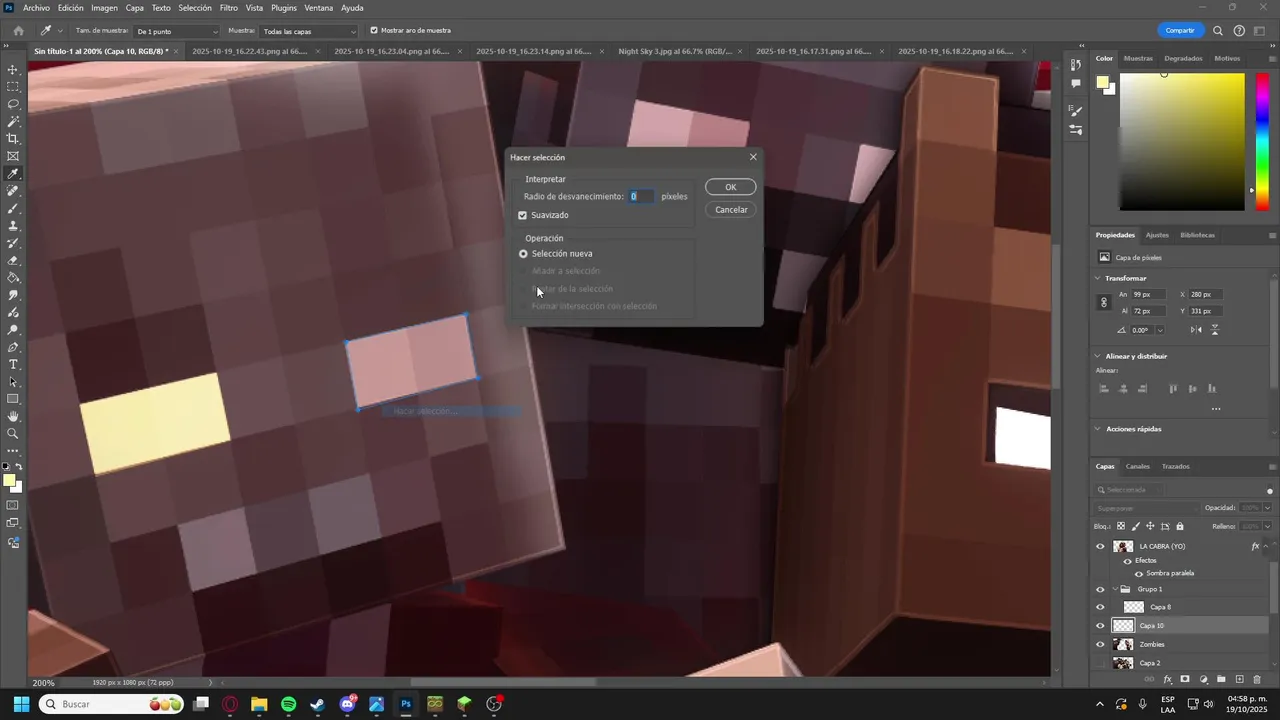Select the Brush tool
This screenshot has height=720, width=1280.
pyautogui.click(x=13, y=208)
